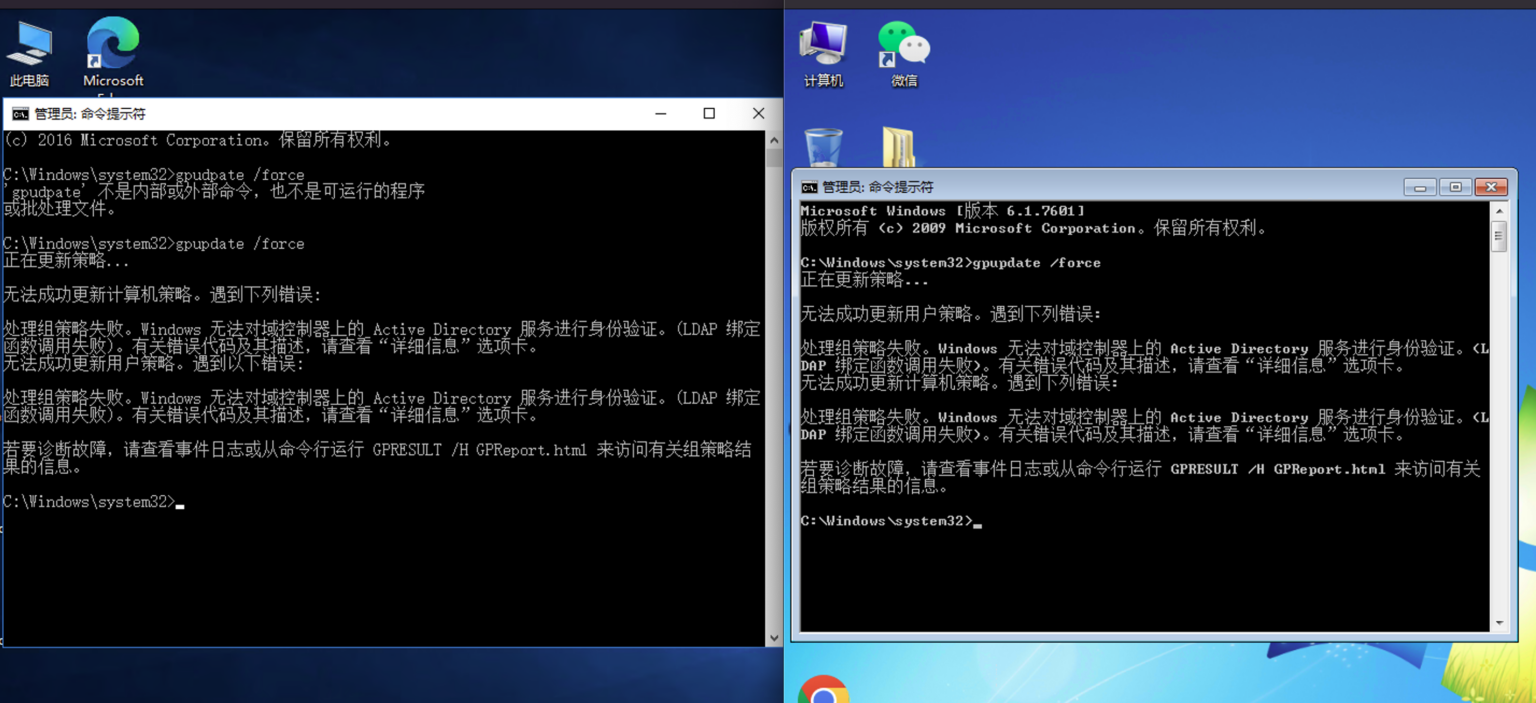Screen dimensions: 1536x703
Task: Click 'gpupdate /force' command in the right window
Action: click(1036, 263)
